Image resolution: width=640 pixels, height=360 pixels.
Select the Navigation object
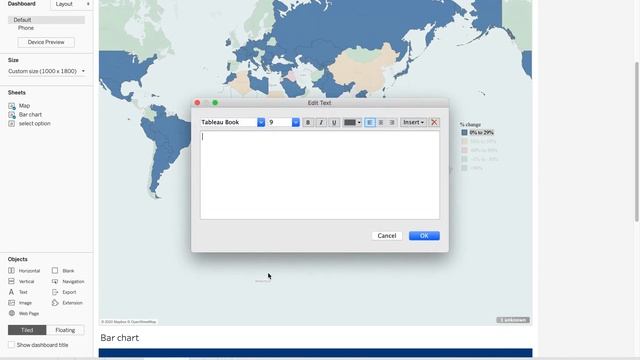[x=68, y=281]
